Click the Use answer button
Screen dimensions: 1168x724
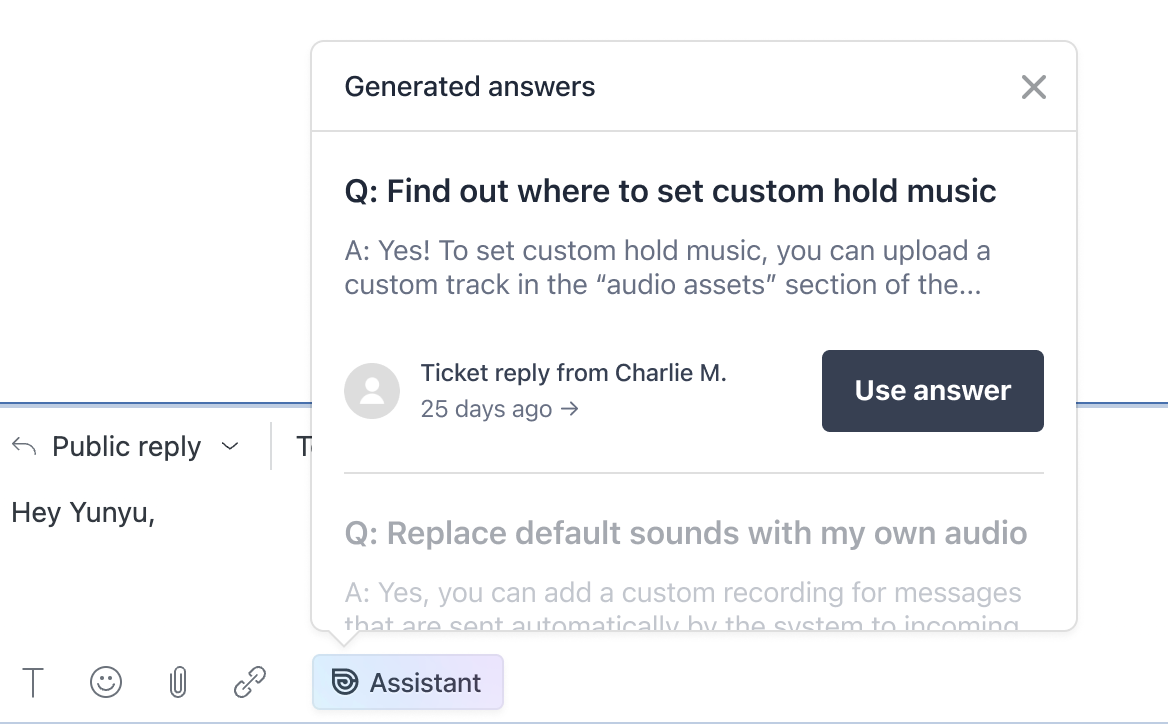pos(933,391)
